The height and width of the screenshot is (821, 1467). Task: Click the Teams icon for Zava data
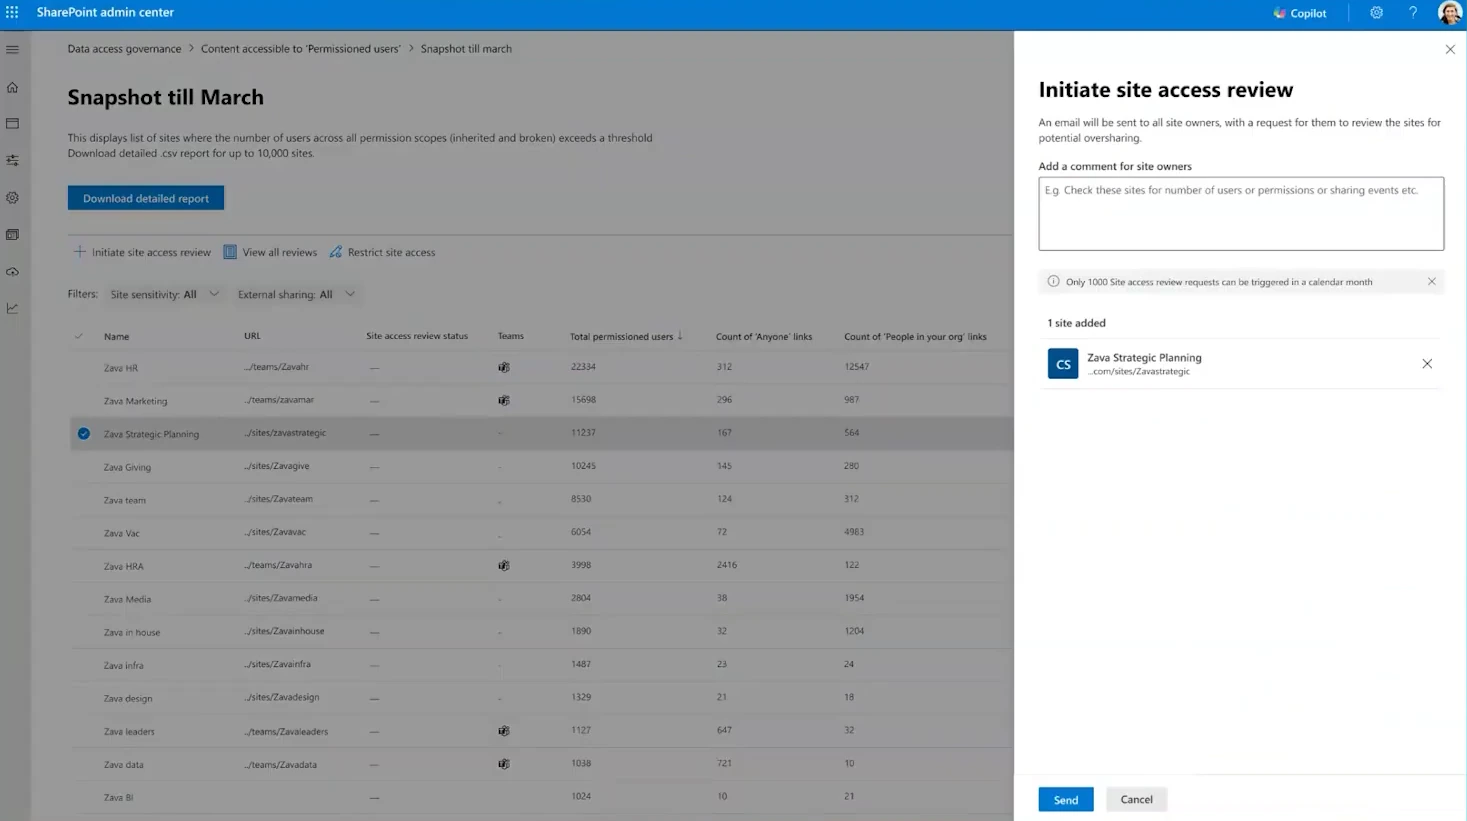point(504,764)
